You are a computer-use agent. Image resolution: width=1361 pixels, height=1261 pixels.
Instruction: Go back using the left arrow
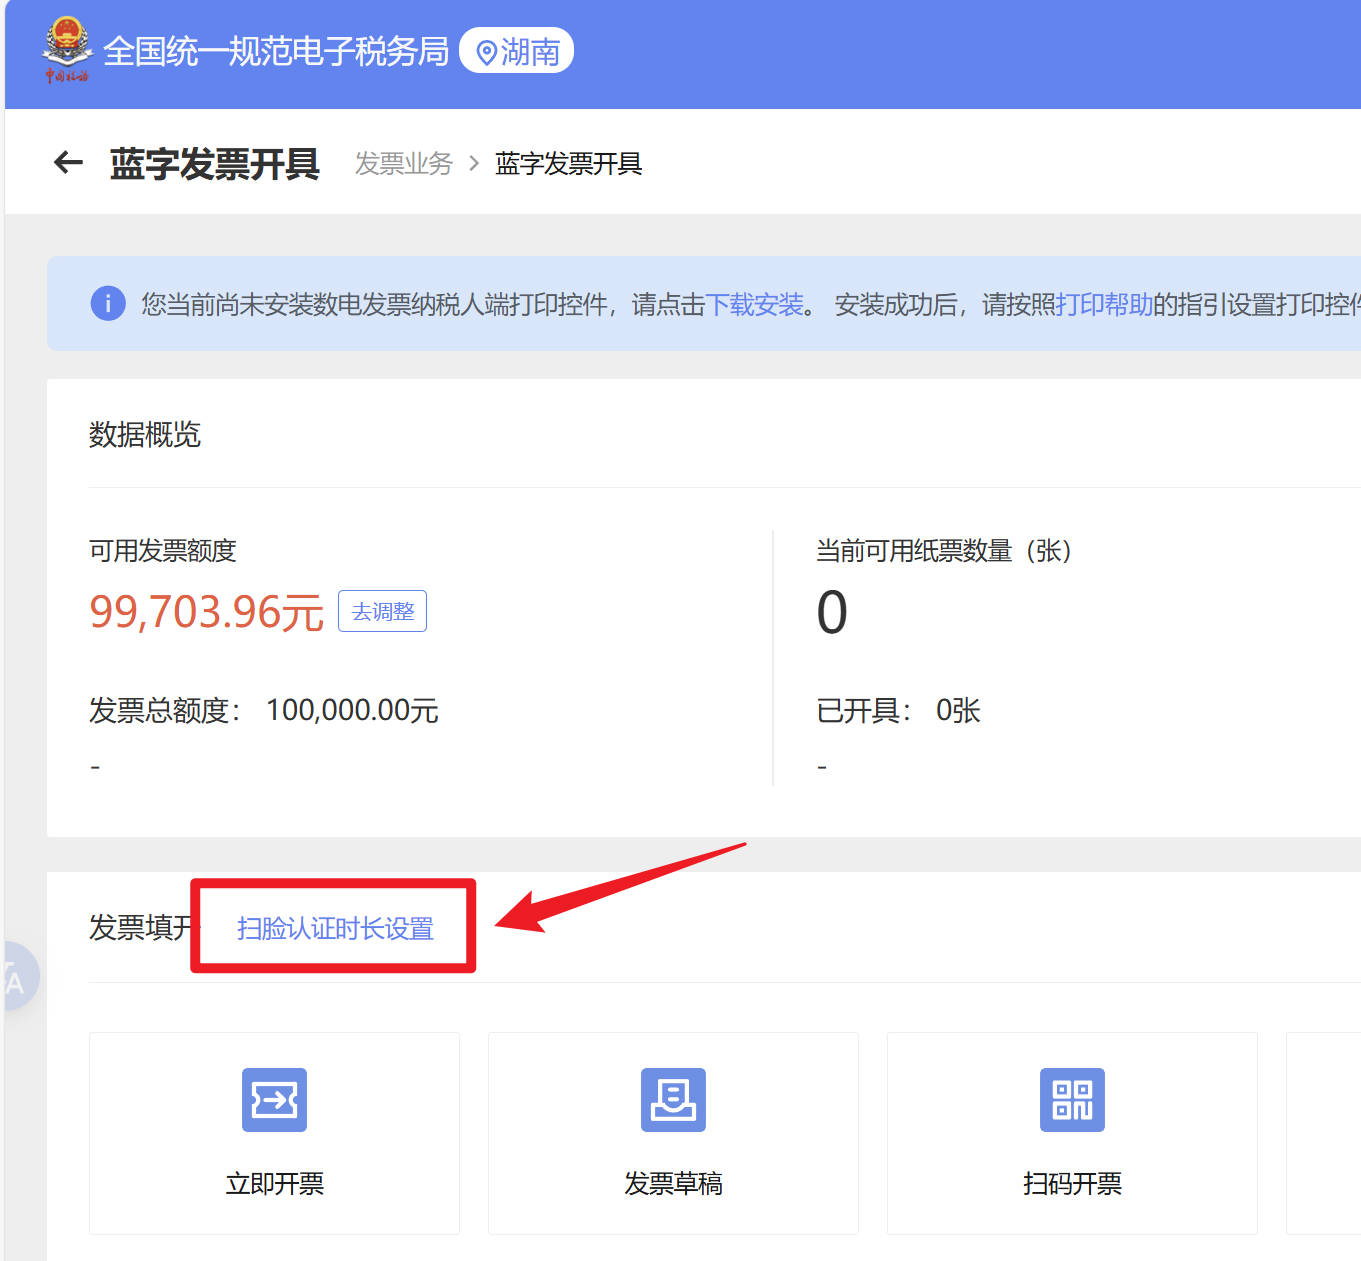click(68, 163)
